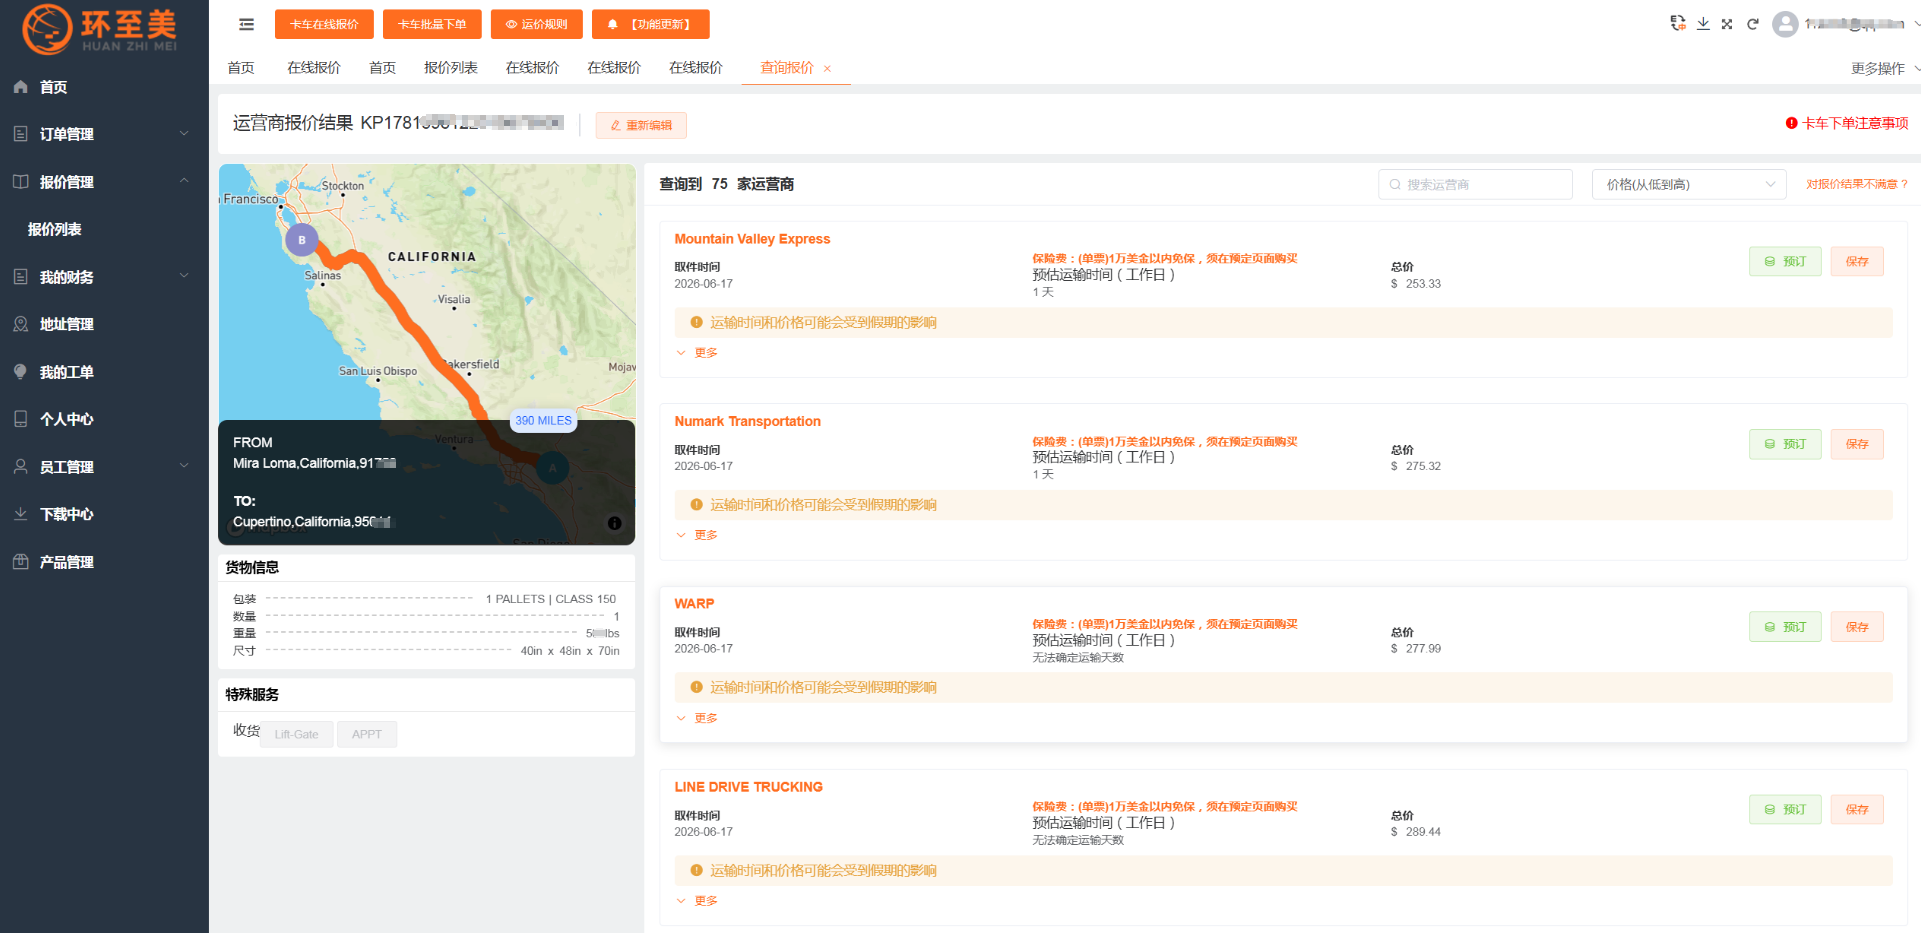
Task: Book LINE DRIVE TRUCKING with 预订
Action: pyautogui.click(x=1785, y=809)
